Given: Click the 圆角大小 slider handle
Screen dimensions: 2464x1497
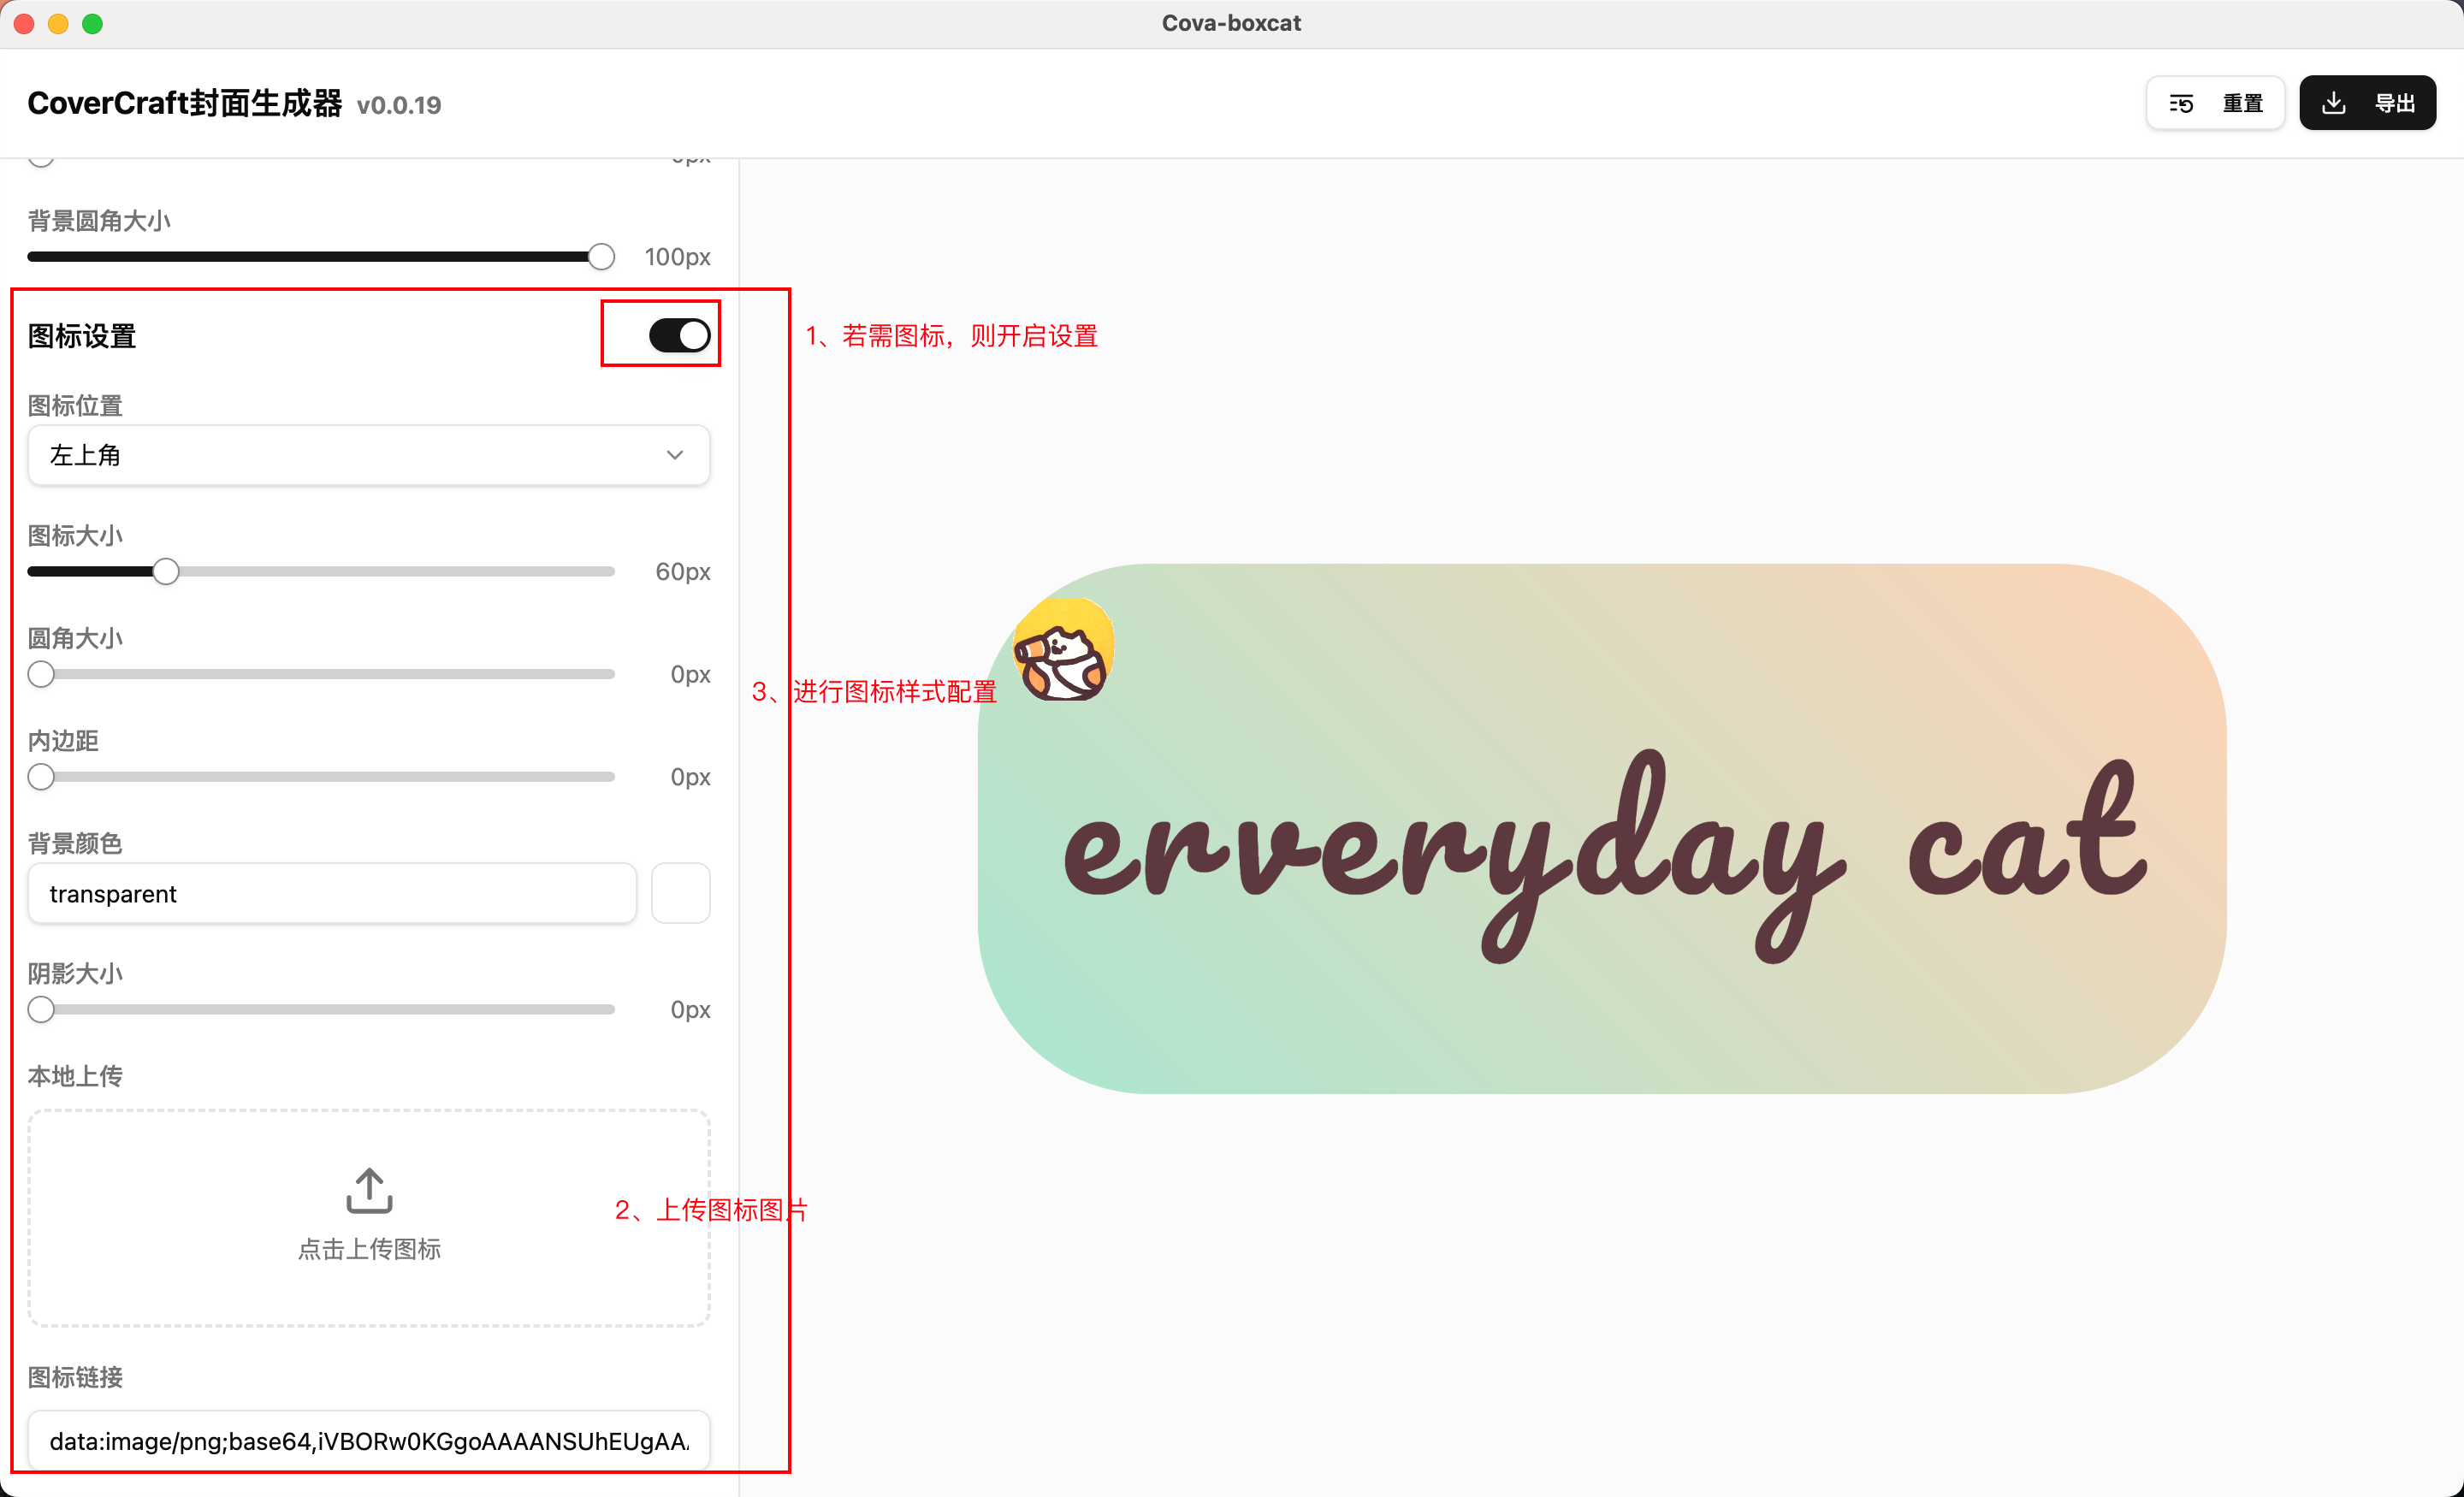Looking at the screenshot, I should (41, 675).
